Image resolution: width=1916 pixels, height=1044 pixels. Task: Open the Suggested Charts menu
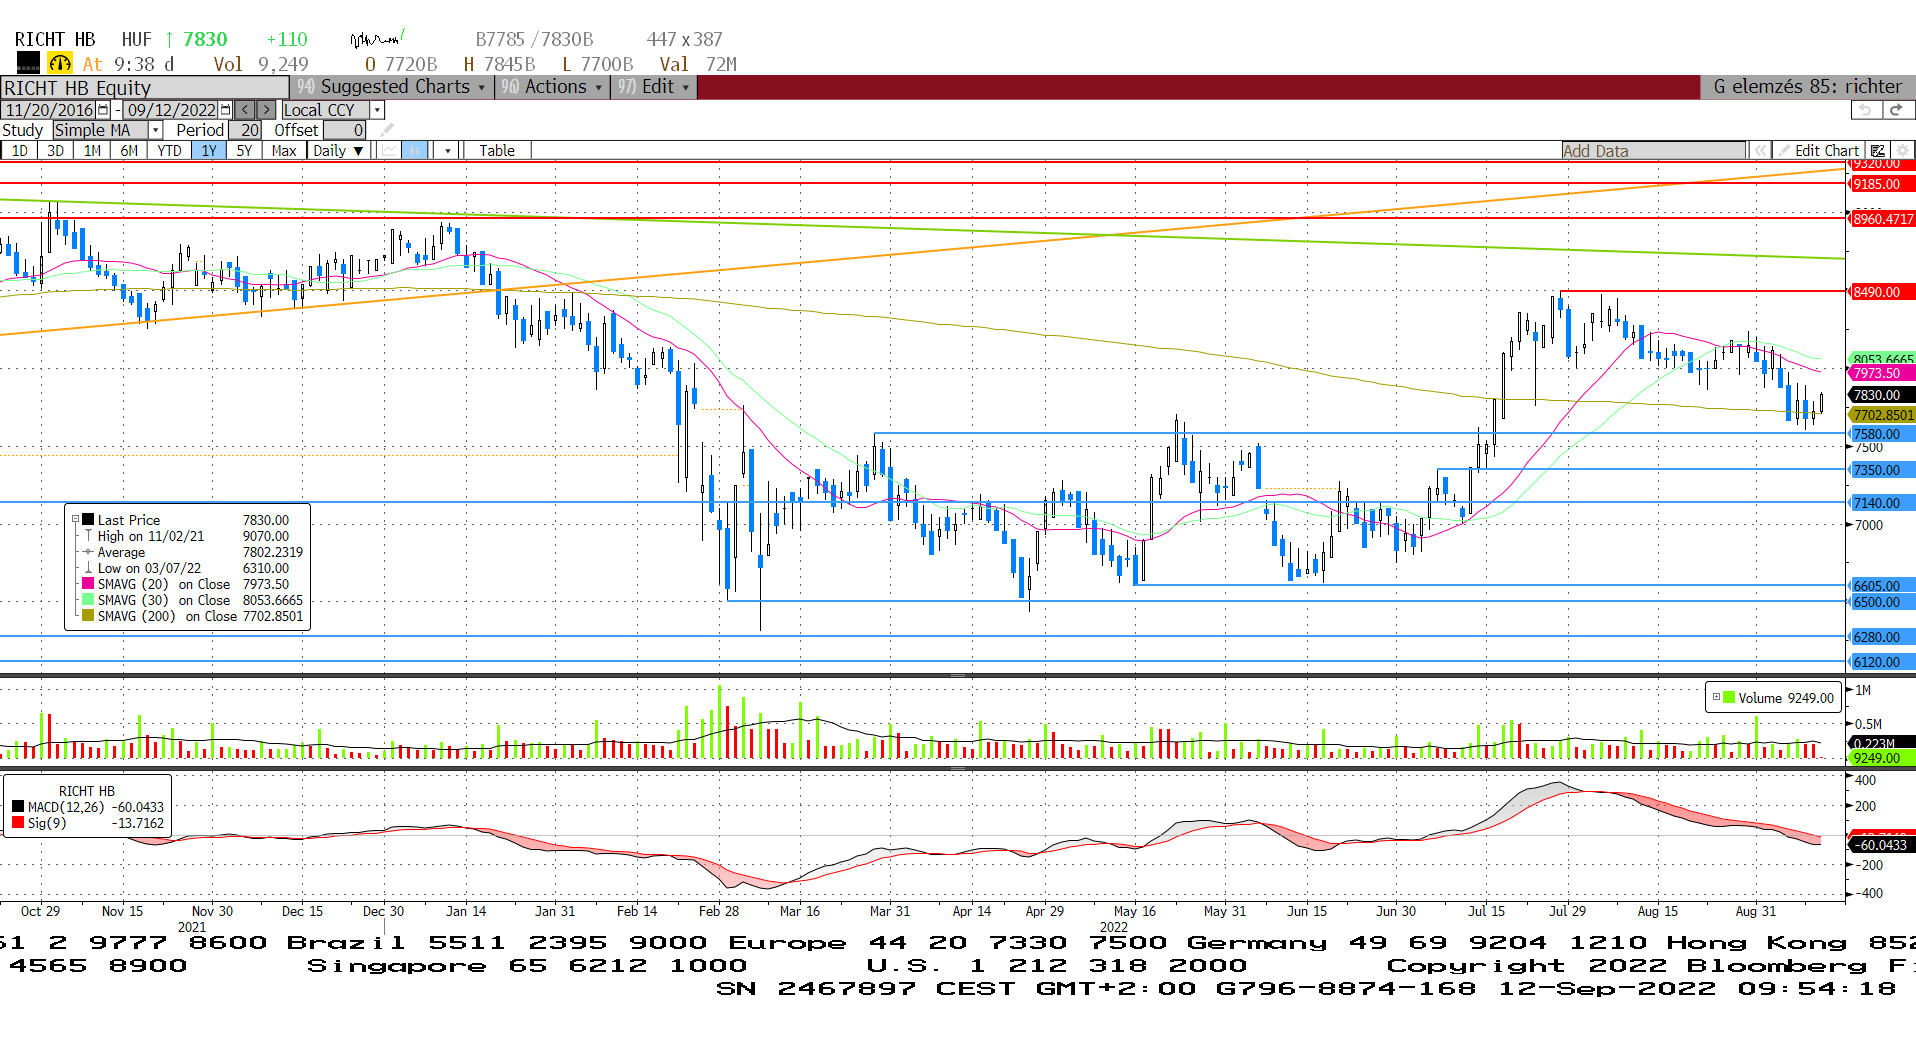point(393,87)
